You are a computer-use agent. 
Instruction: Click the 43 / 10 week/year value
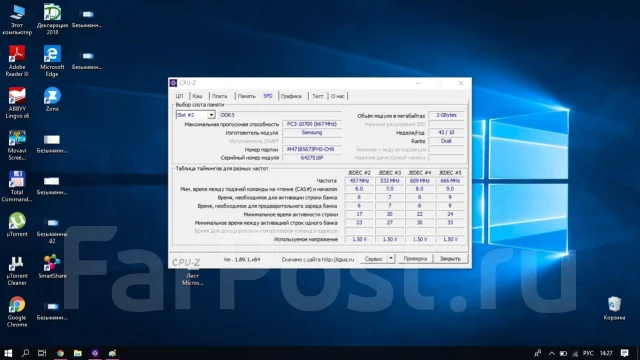coord(446,133)
